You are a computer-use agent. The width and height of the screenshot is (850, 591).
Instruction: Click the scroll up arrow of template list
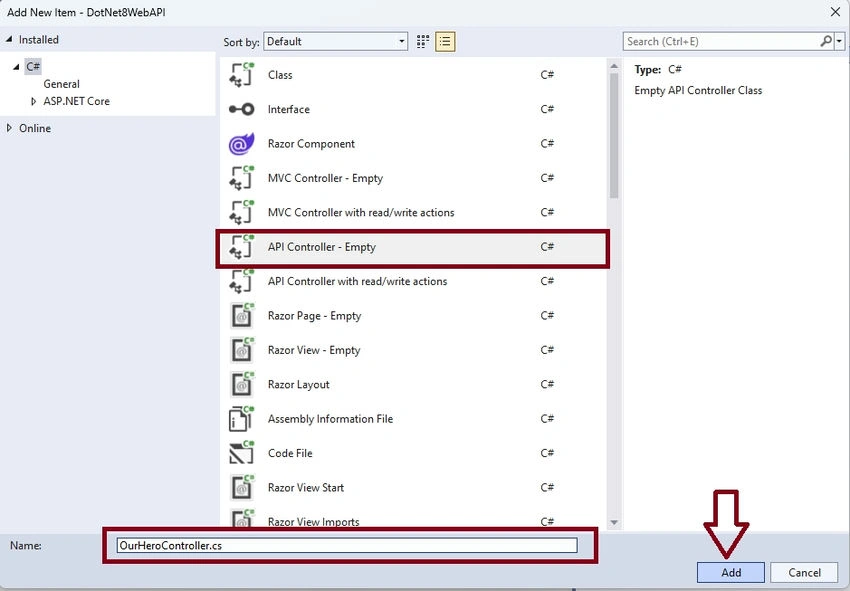(x=614, y=66)
